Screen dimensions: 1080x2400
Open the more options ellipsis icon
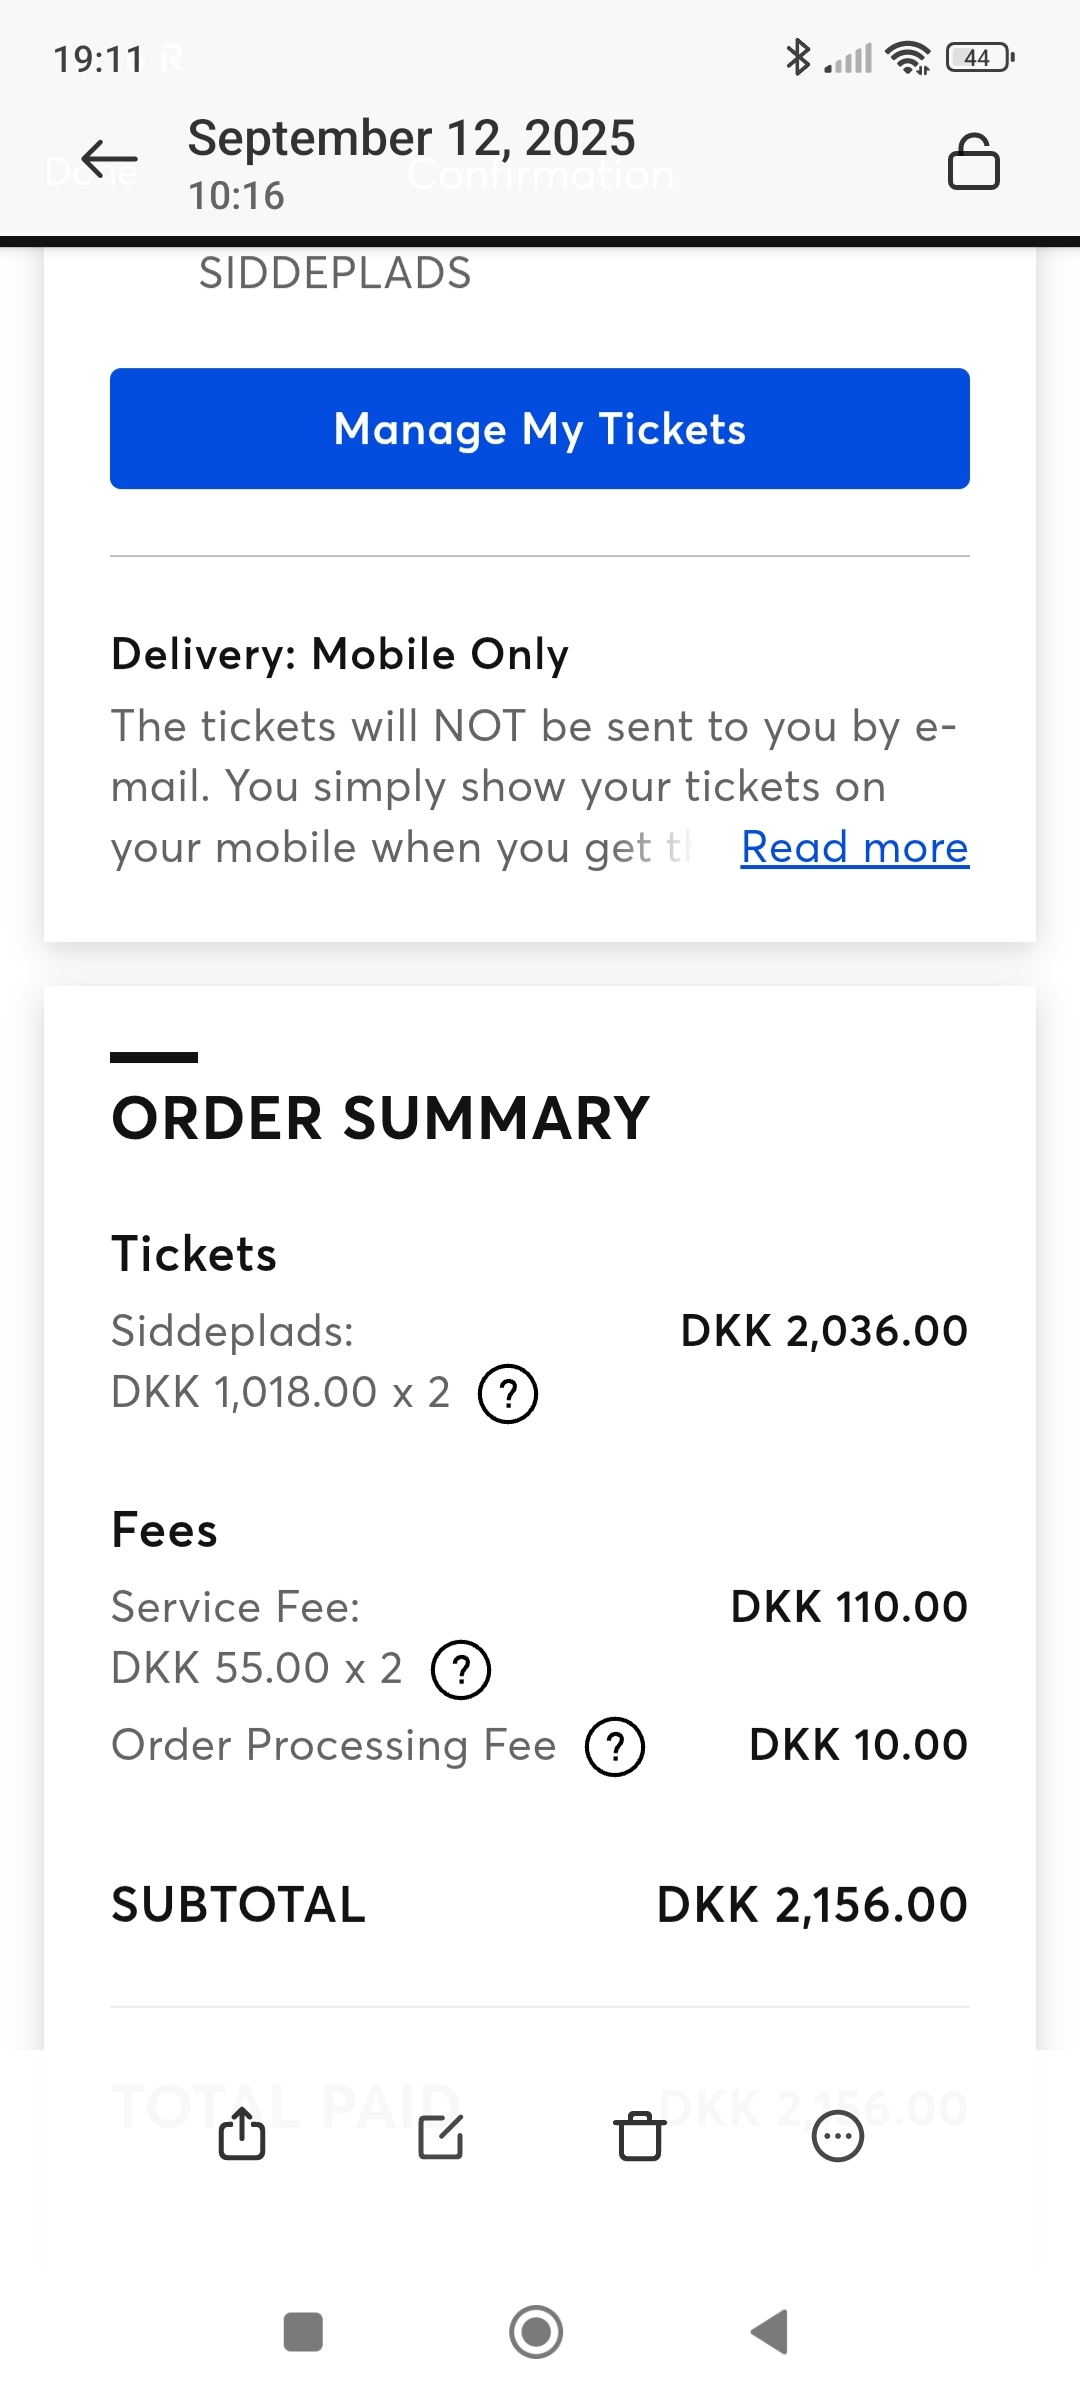(x=837, y=2136)
